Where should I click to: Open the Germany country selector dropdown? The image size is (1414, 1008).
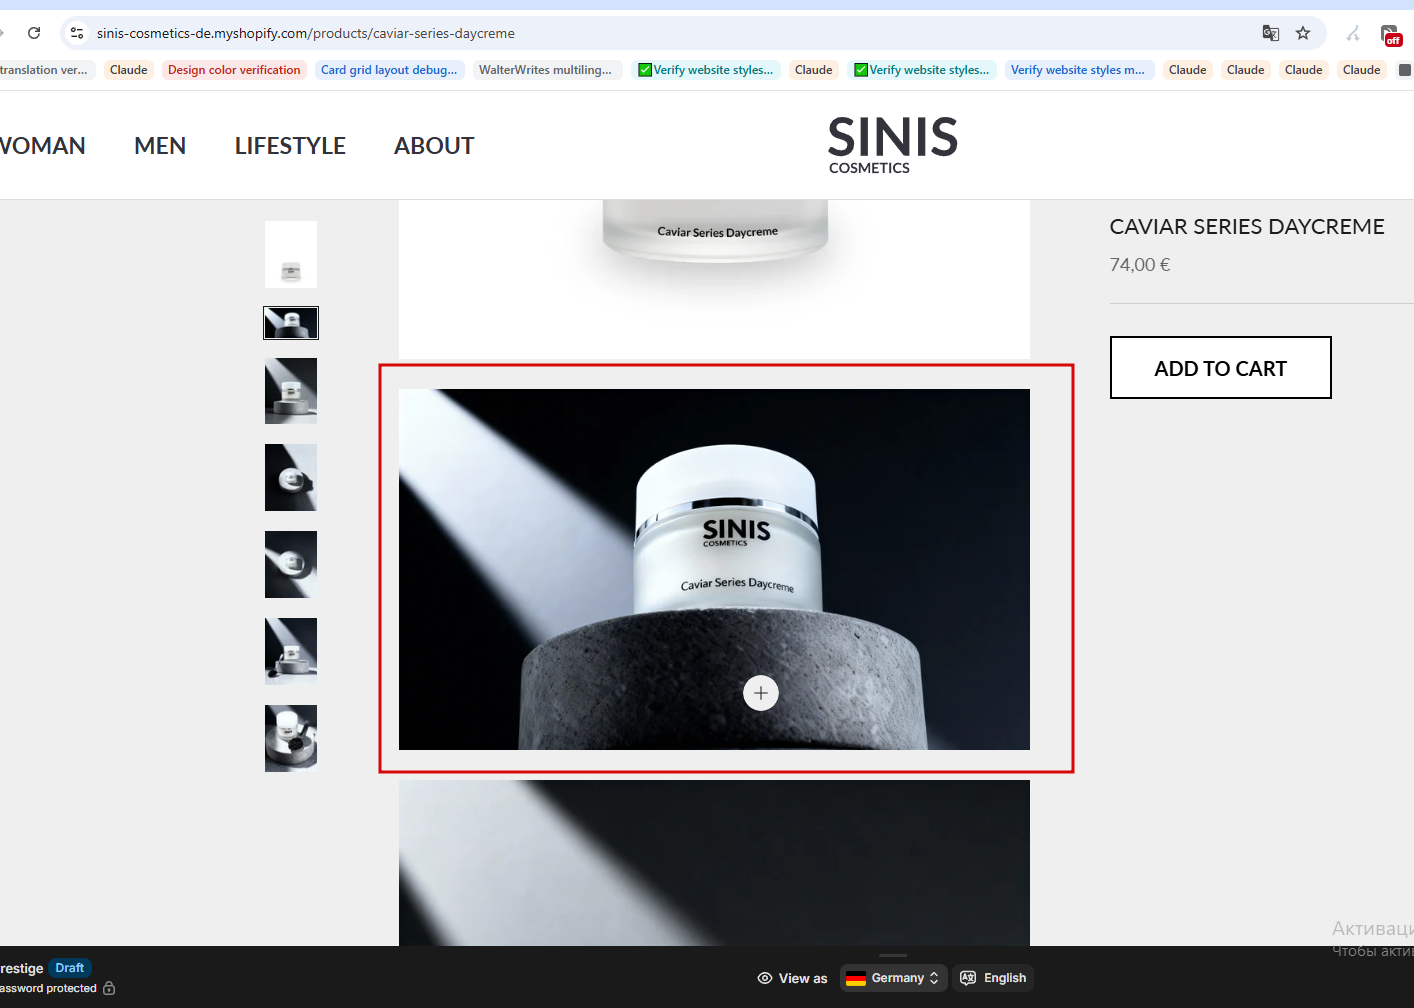[x=893, y=978]
